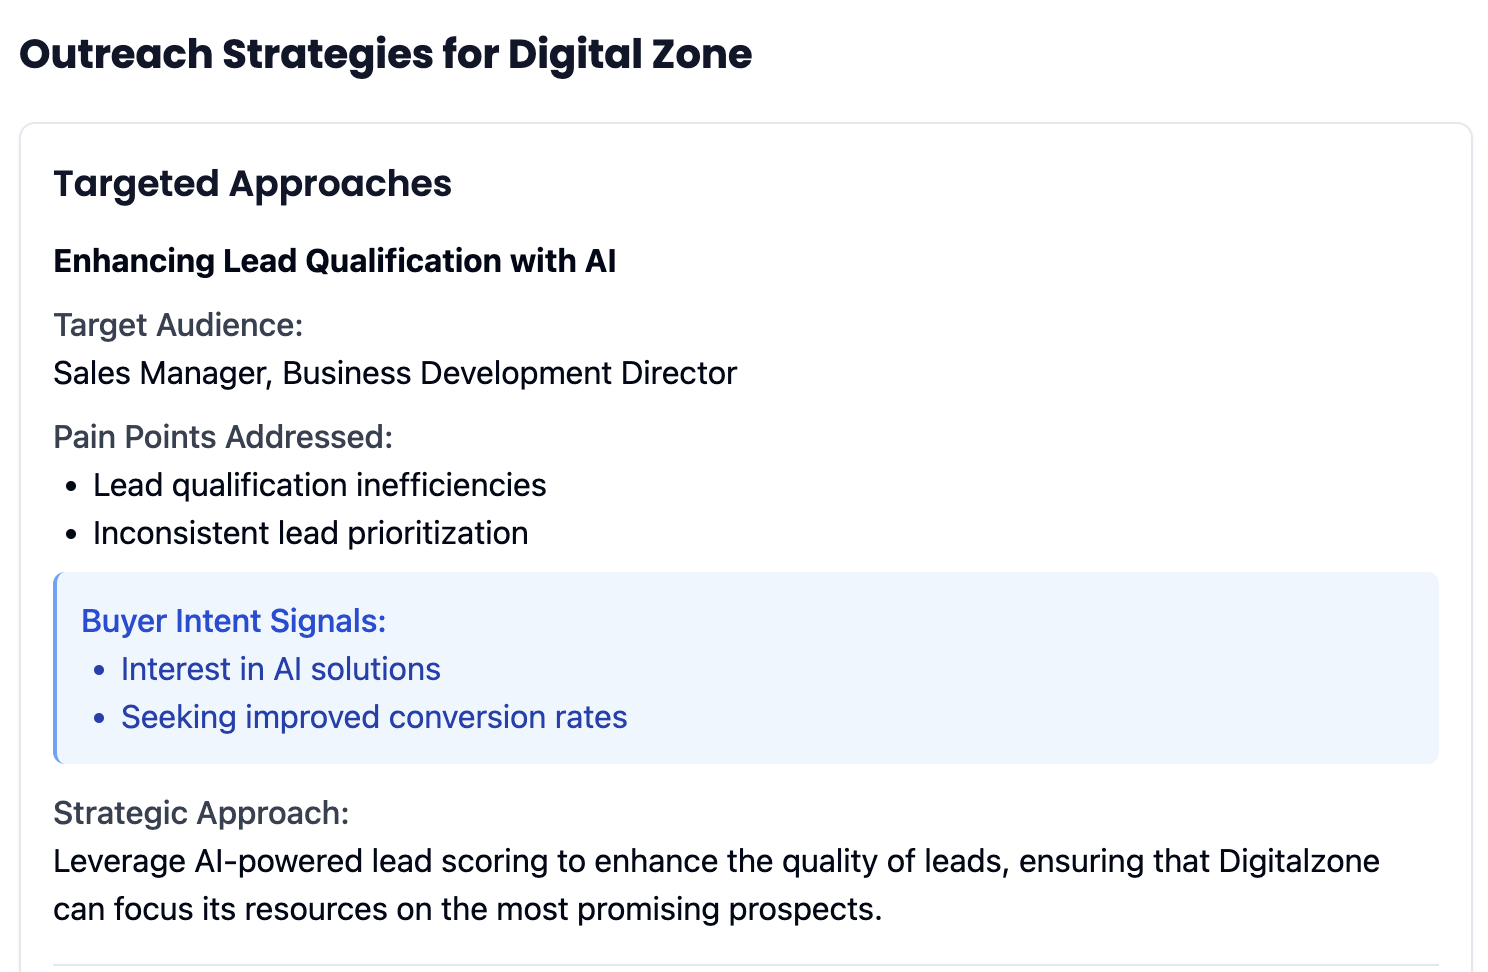This screenshot has height=972, width=1488.
Task: Click the blue Buyer Intent Signals callout box
Action: click(x=746, y=668)
